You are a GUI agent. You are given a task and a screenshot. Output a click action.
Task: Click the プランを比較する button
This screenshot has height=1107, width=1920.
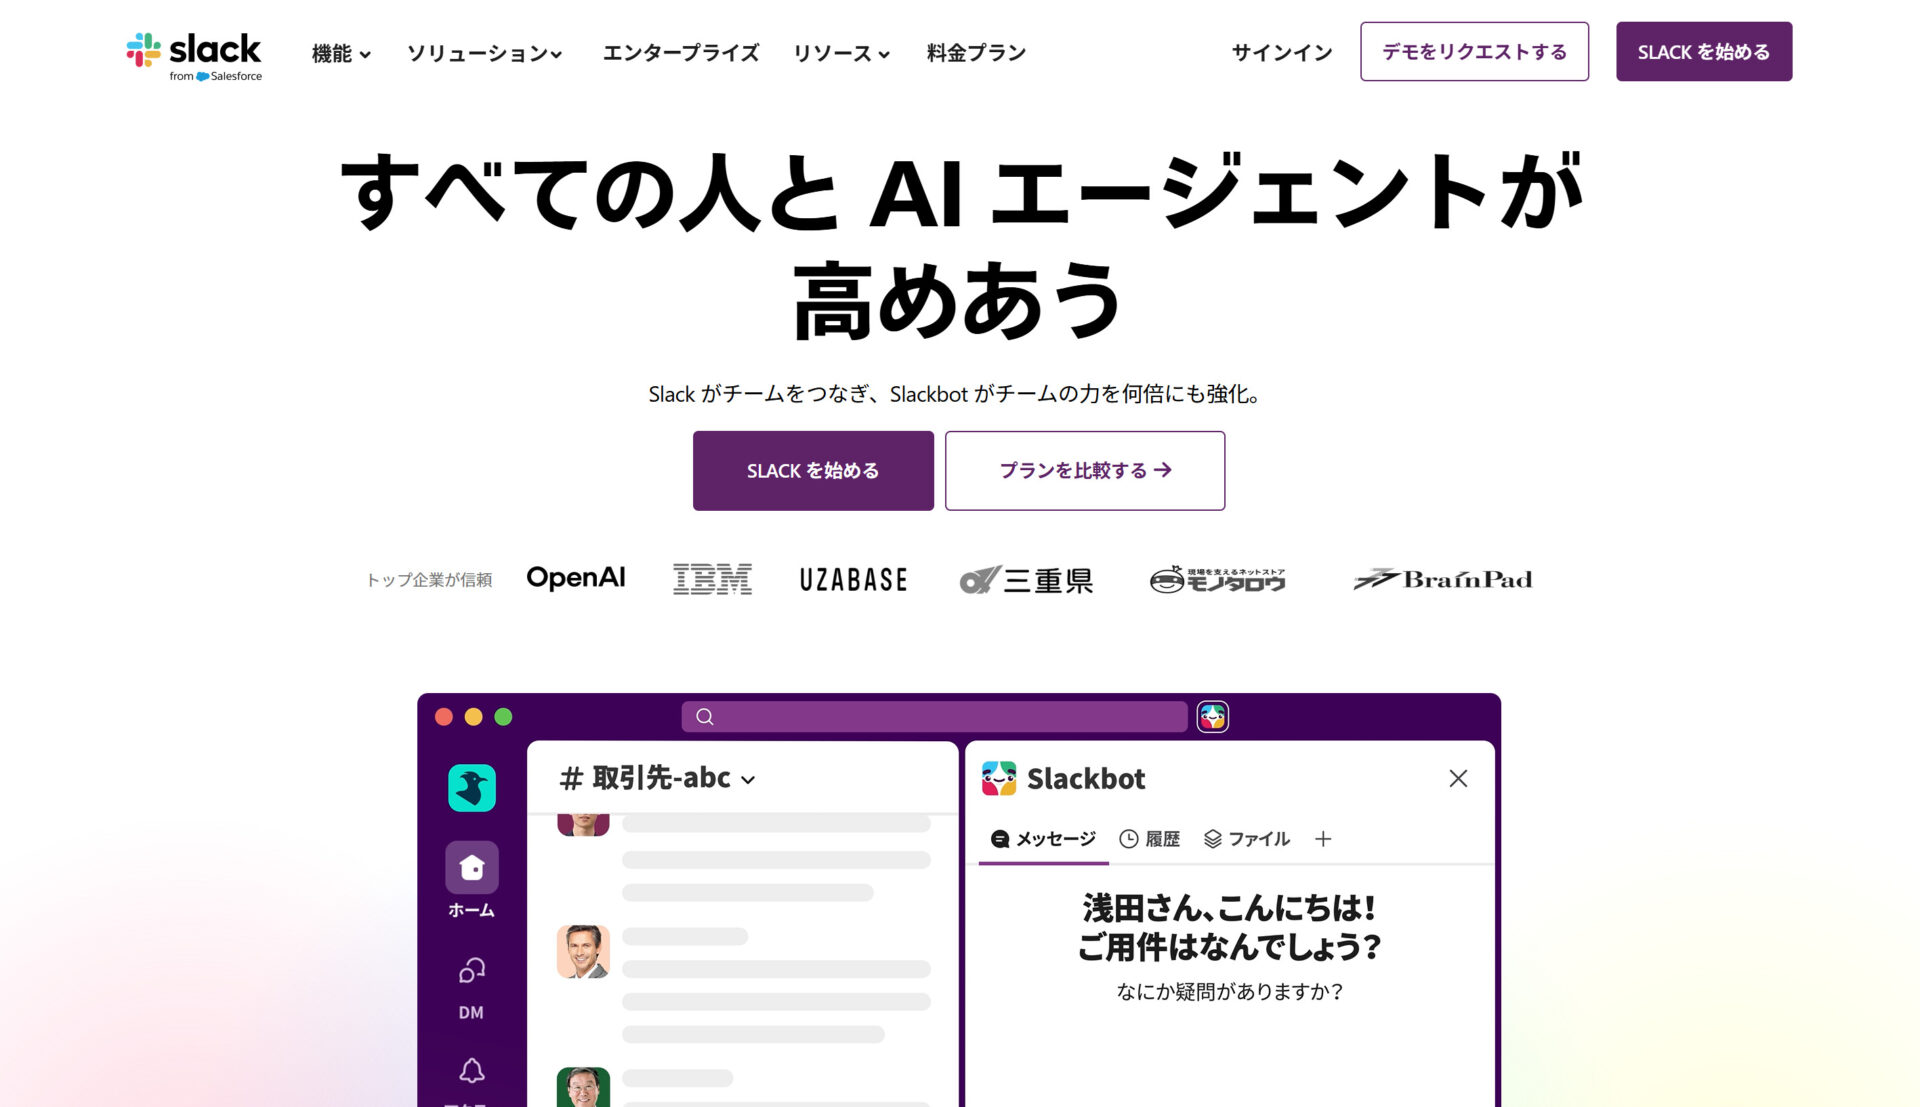1085,471
